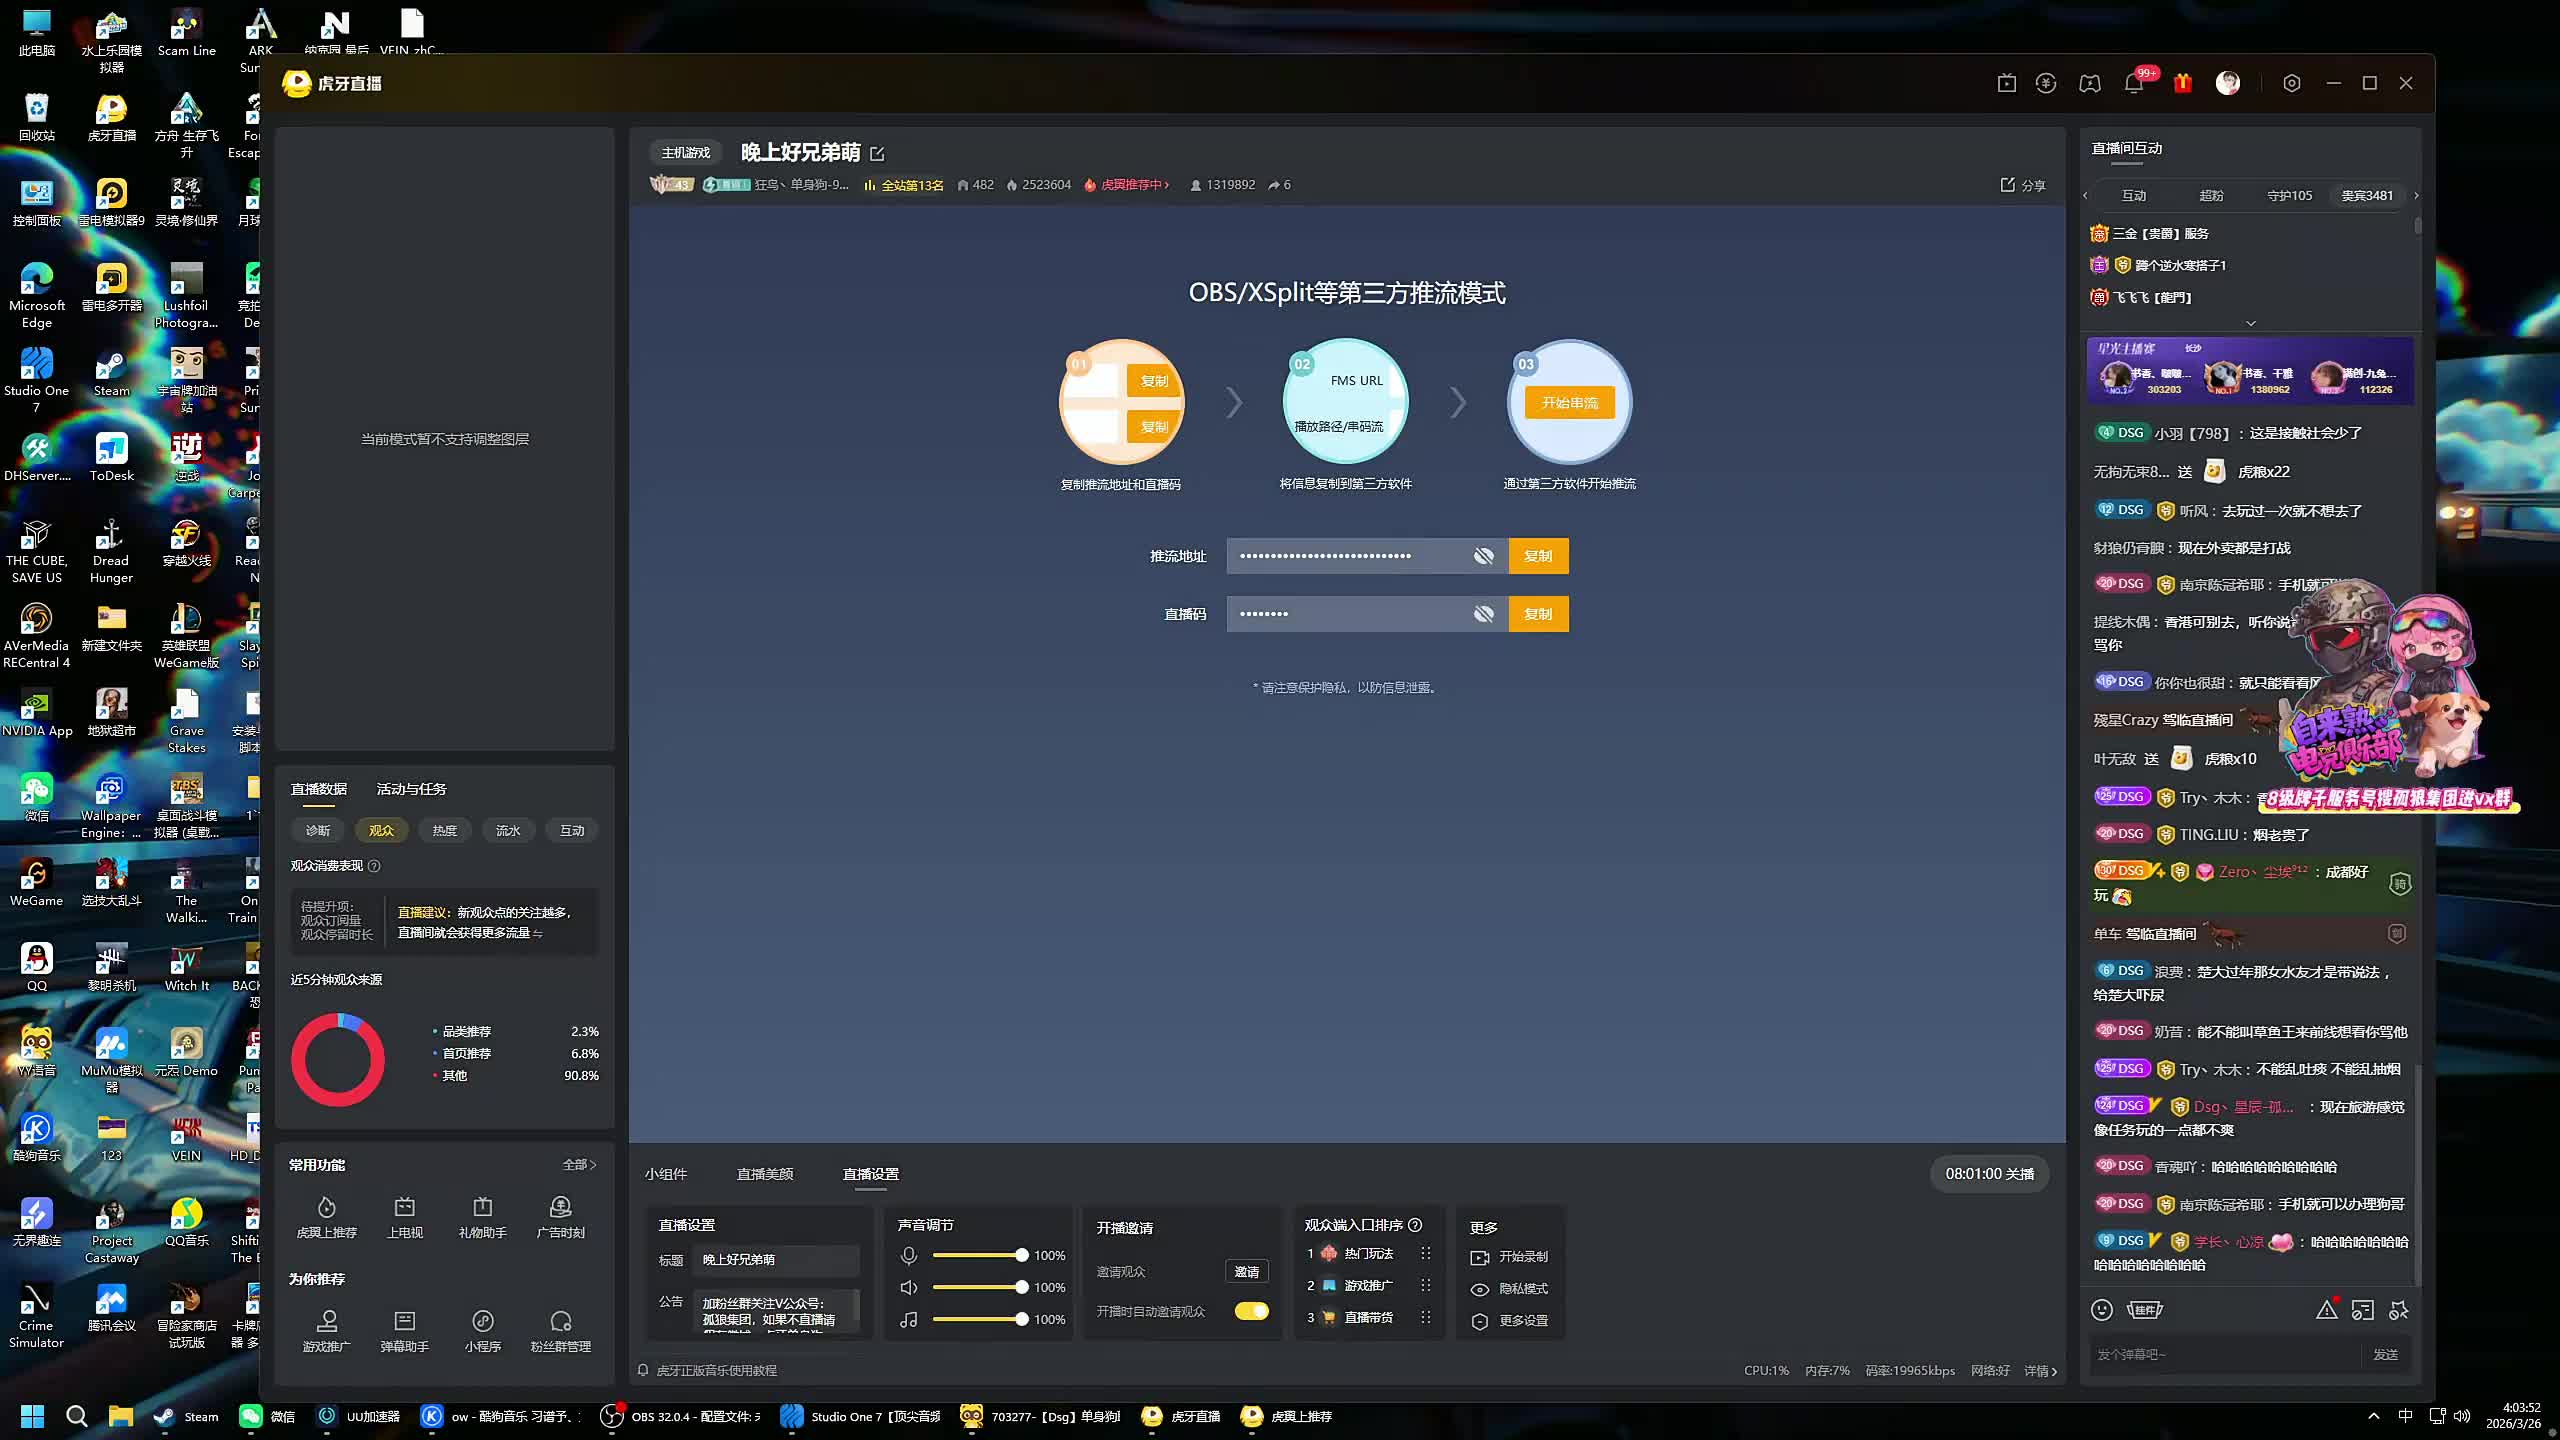Expand the guest list chevron down
Viewport: 2560px width, 1440px height.
[x=2250, y=323]
